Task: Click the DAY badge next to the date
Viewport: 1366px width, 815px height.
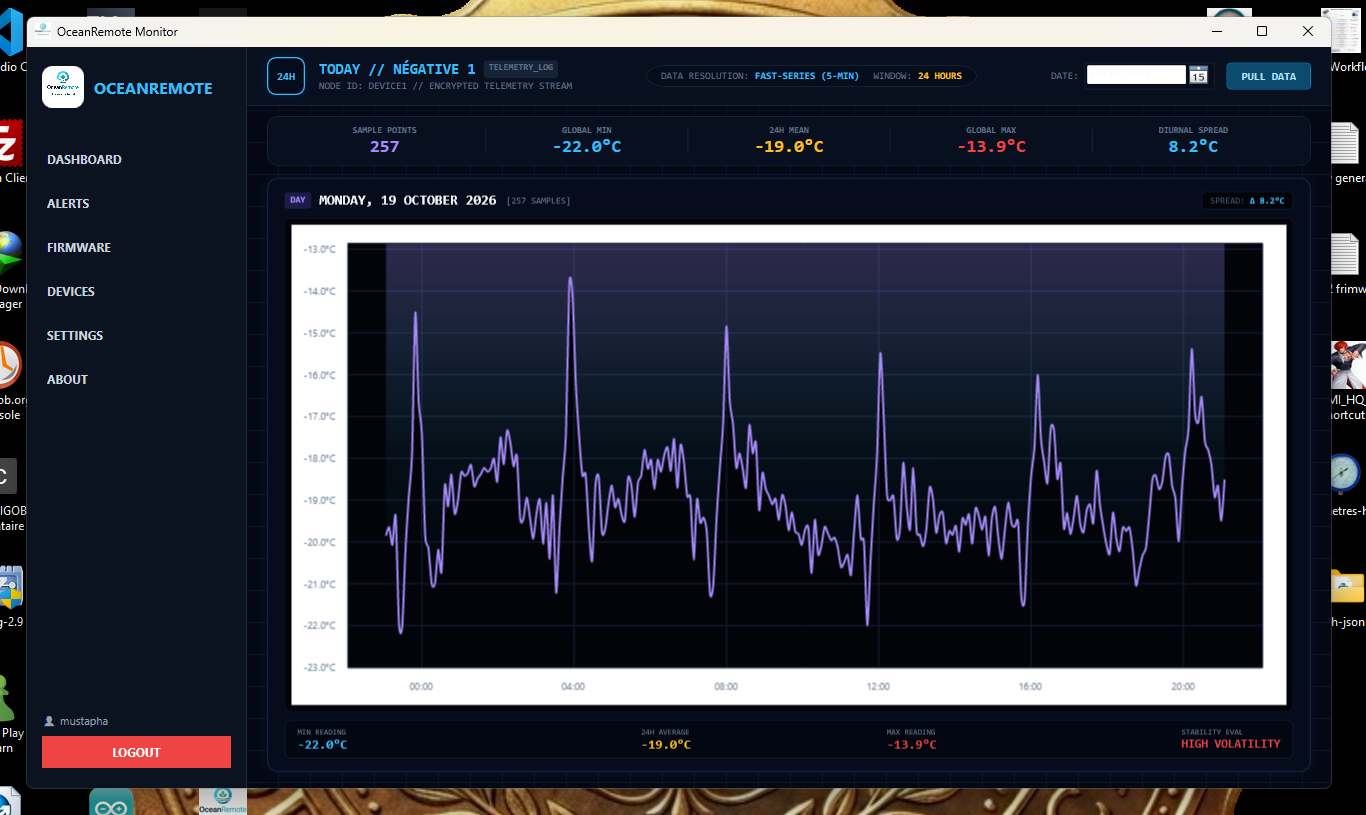Action: (298, 200)
